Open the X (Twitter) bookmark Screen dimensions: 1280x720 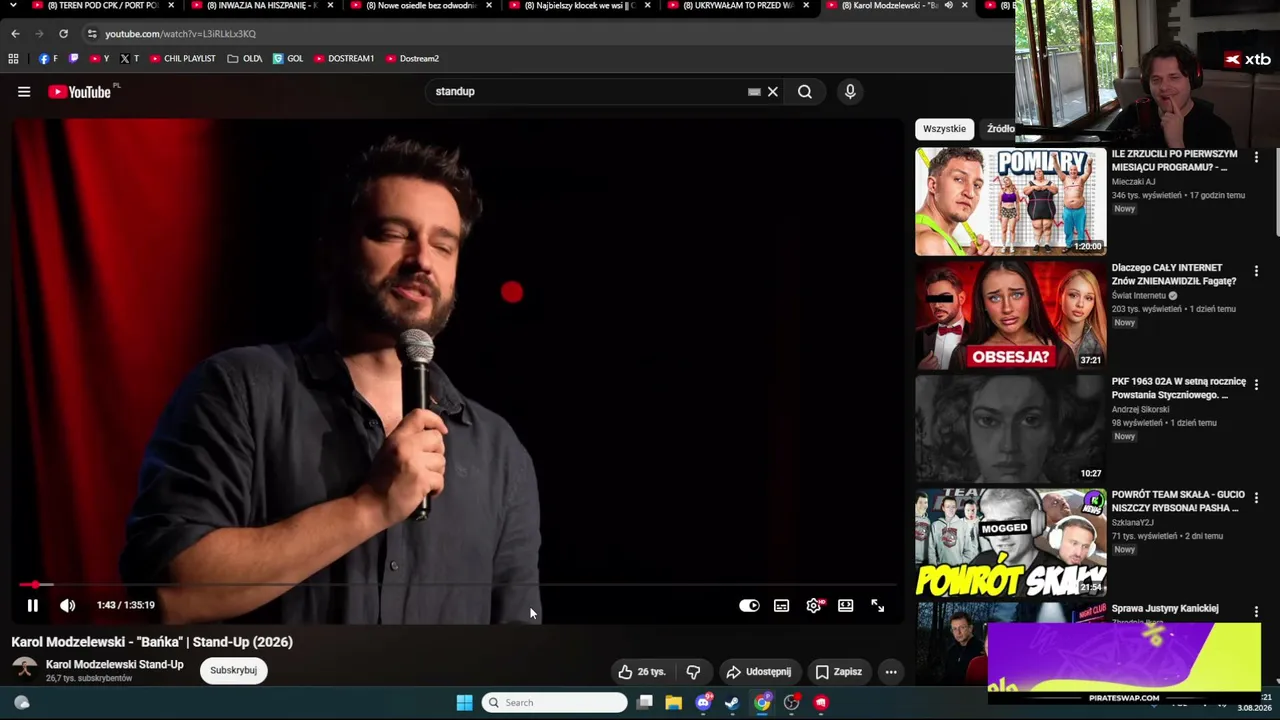130,59
